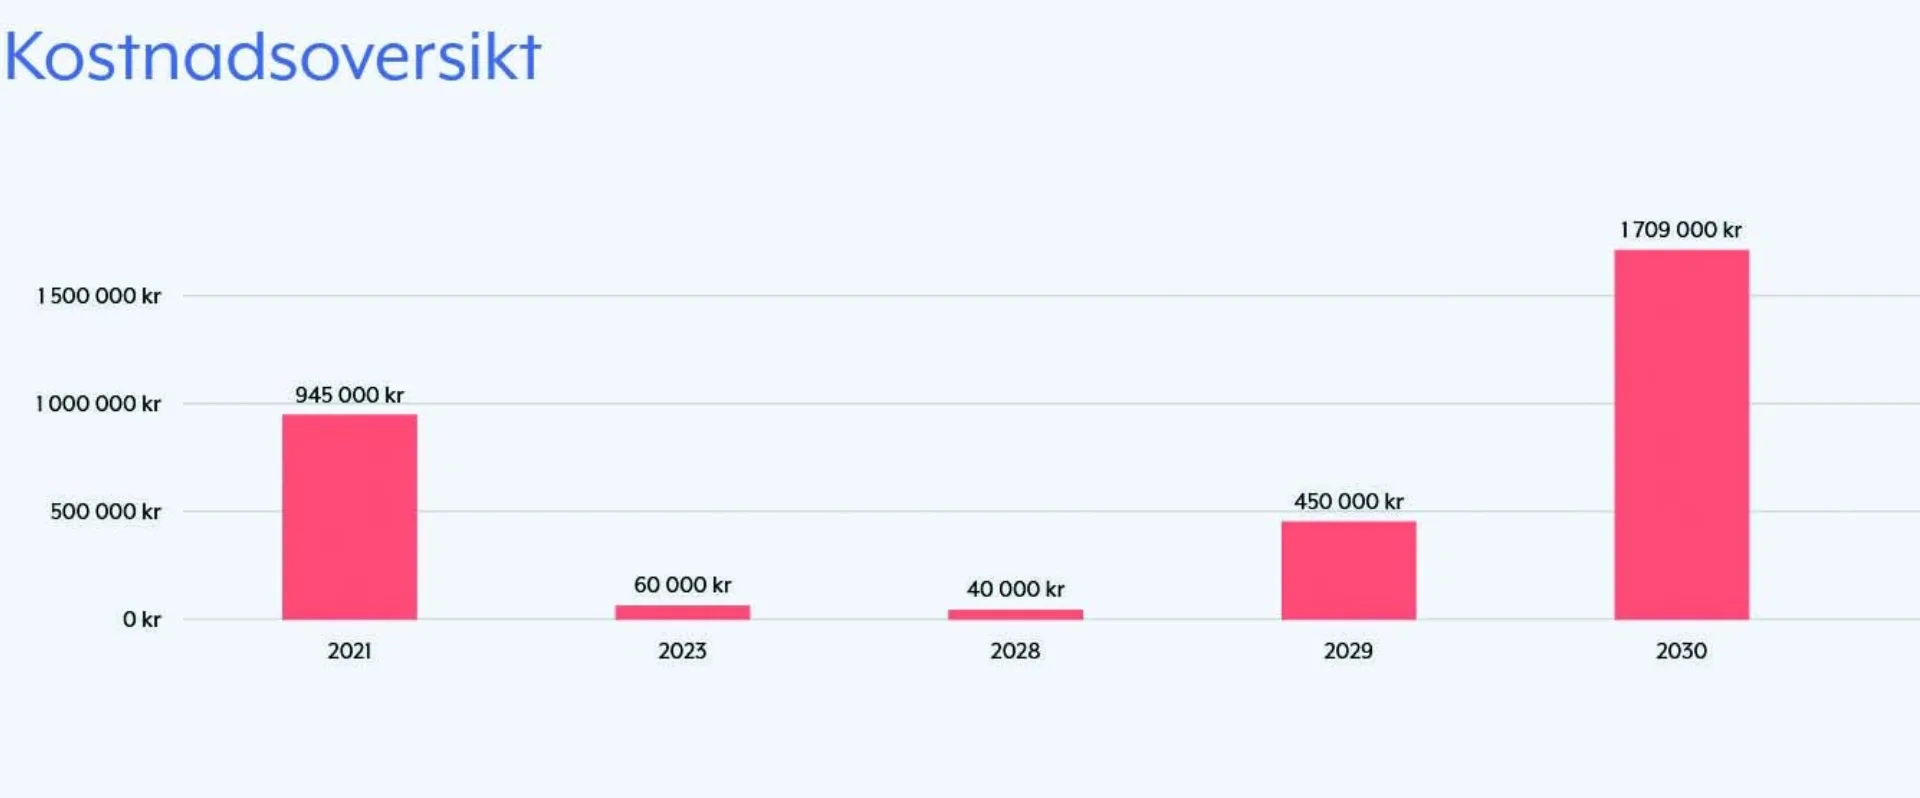The image size is (1920, 798).
Task: Select the 2029 x-axis year label
Action: [1348, 651]
